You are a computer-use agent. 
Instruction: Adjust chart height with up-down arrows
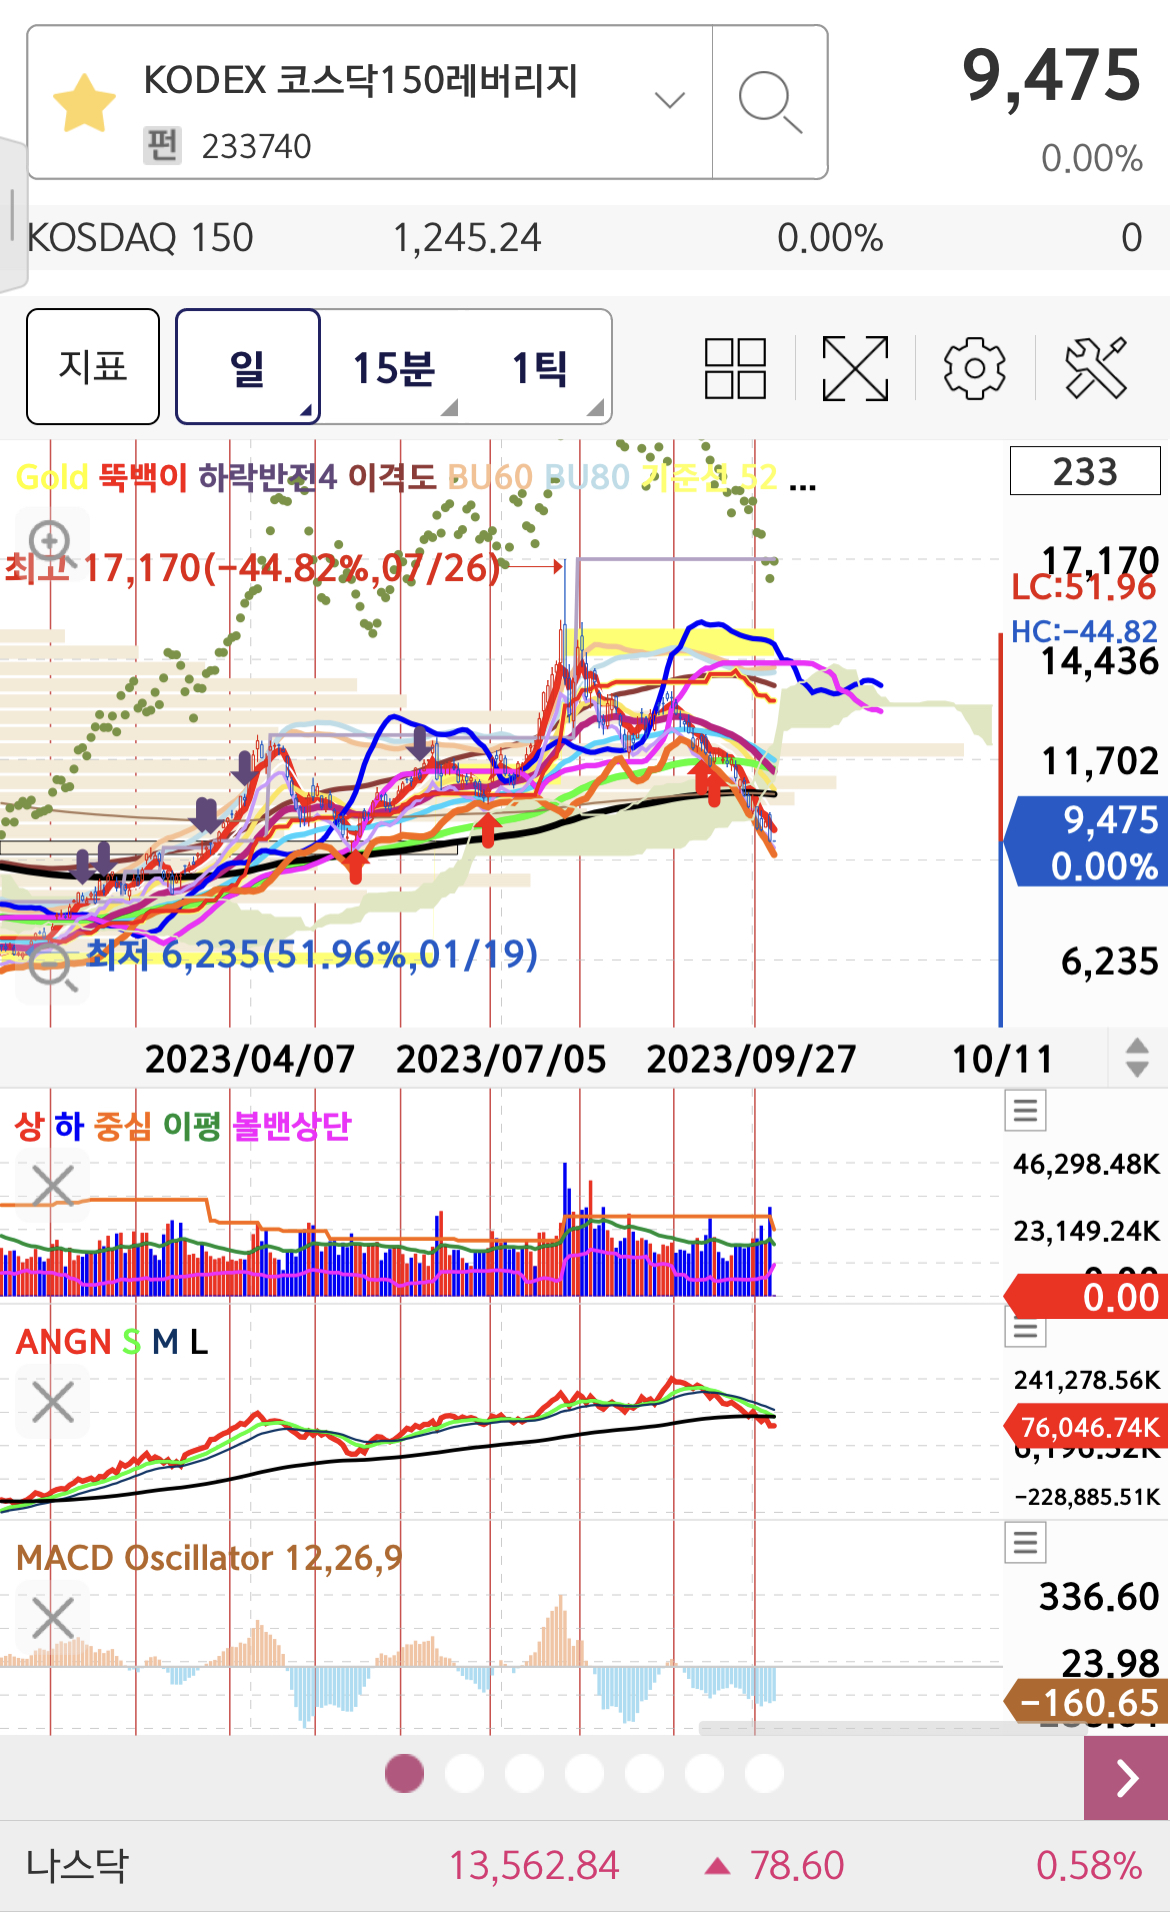(x=1137, y=1057)
